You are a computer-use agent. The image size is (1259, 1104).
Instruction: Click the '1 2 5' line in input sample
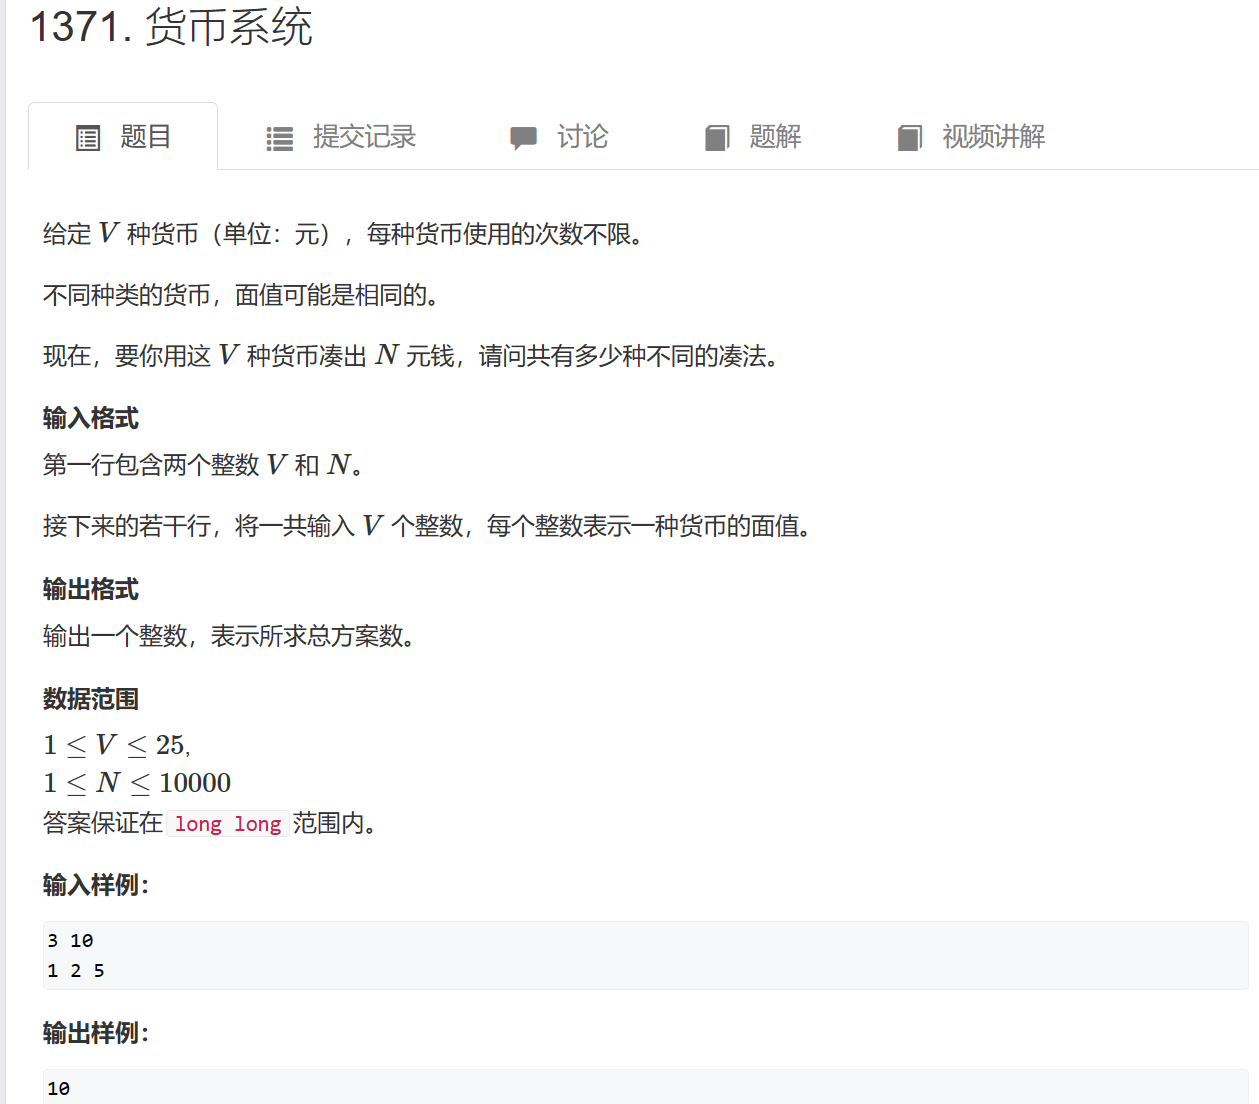(x=76, y=971)
